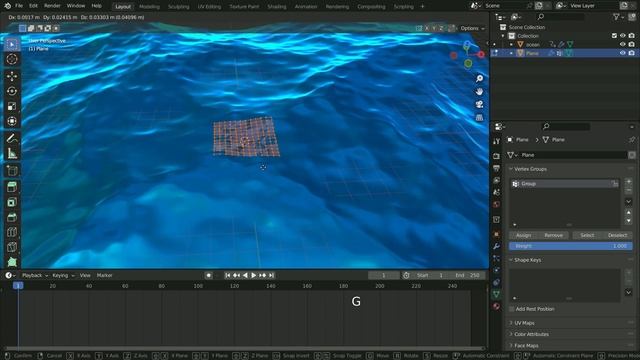This screenshot has width=640, height=360.
Task: Pick the Scale tool in the toolbar
Action: tap(12, 107)
